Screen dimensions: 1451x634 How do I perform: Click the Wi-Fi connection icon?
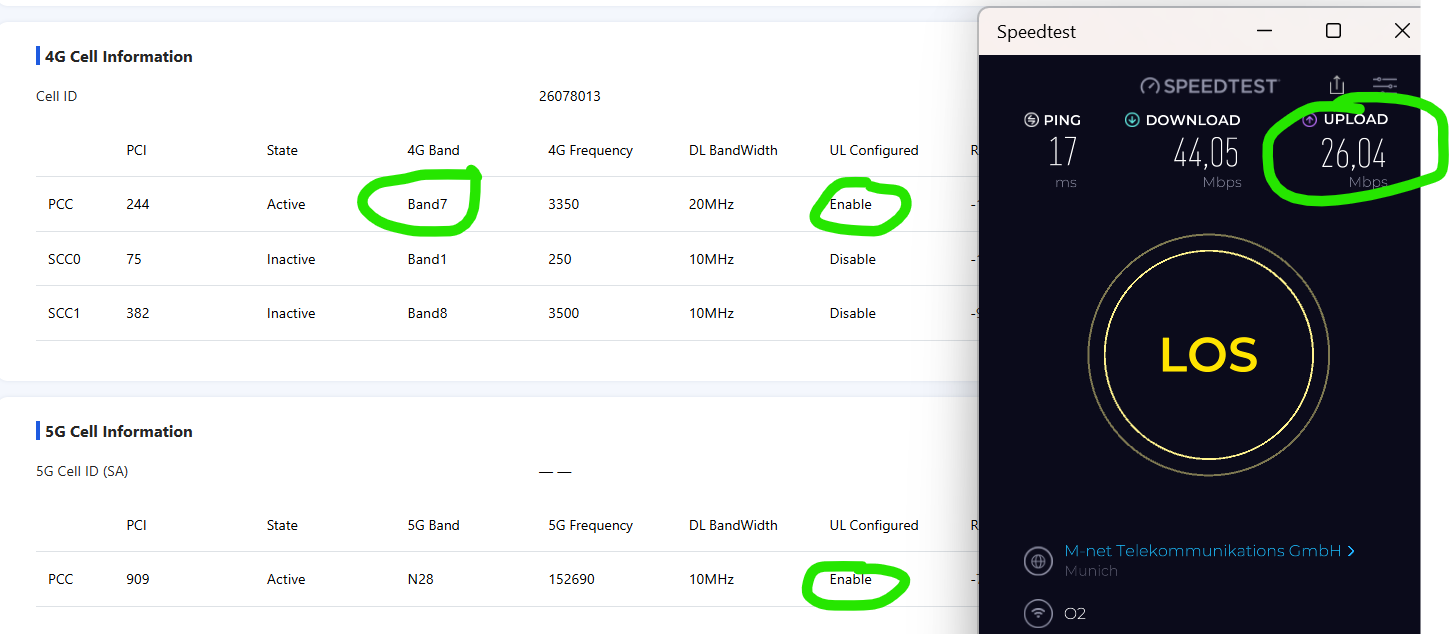[1039, 613]
